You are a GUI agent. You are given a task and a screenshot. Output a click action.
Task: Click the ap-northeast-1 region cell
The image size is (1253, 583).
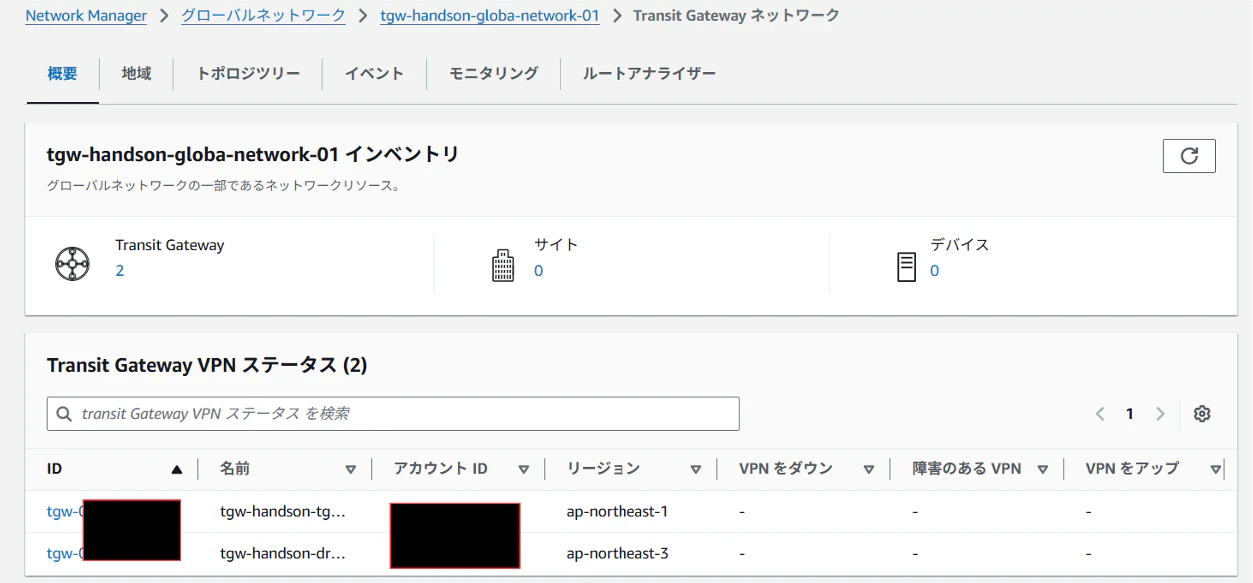tap(617, 512)
